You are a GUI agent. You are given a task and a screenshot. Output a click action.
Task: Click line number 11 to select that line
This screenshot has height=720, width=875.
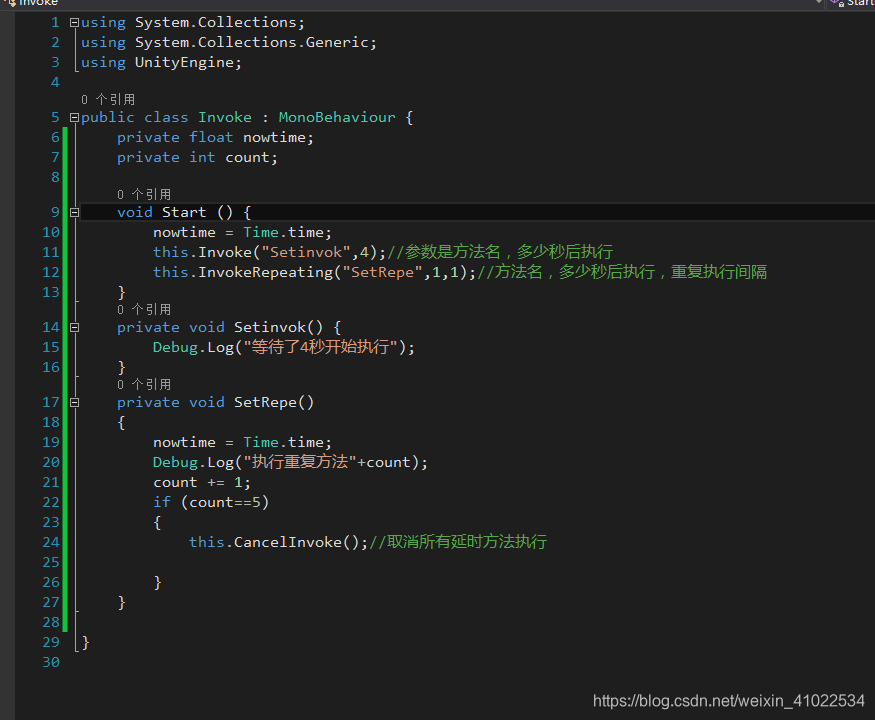[x=51, y=252]
